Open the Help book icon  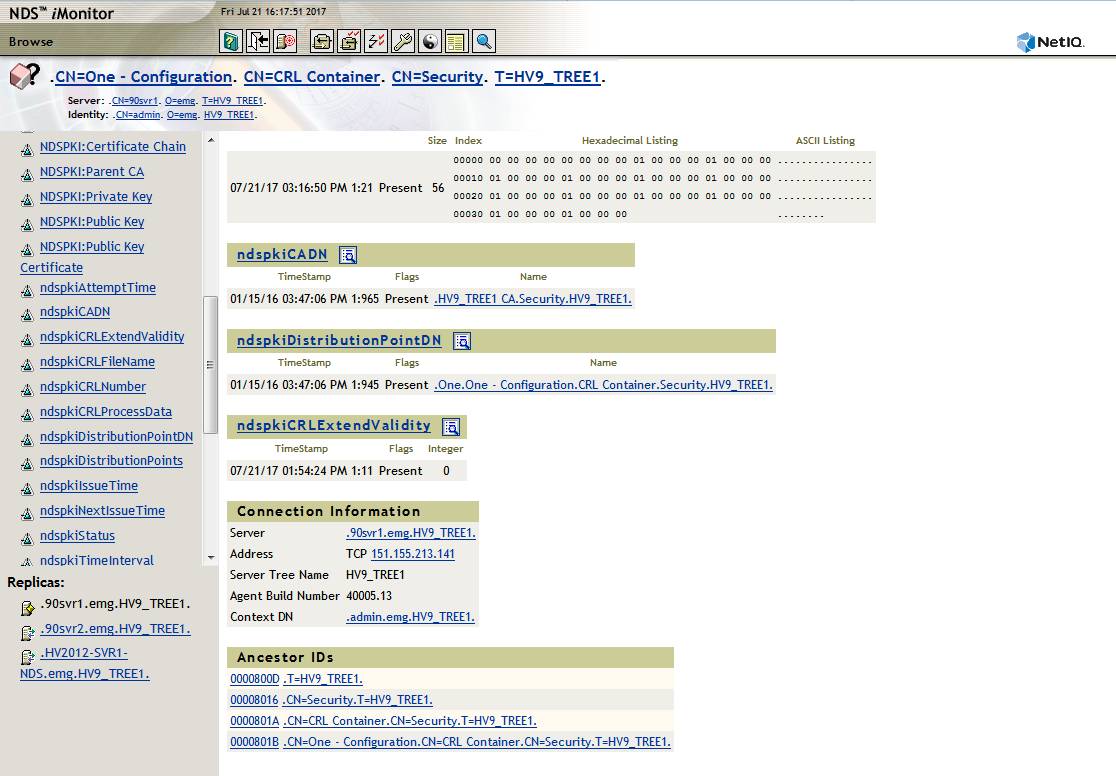[x=231, y=41]
